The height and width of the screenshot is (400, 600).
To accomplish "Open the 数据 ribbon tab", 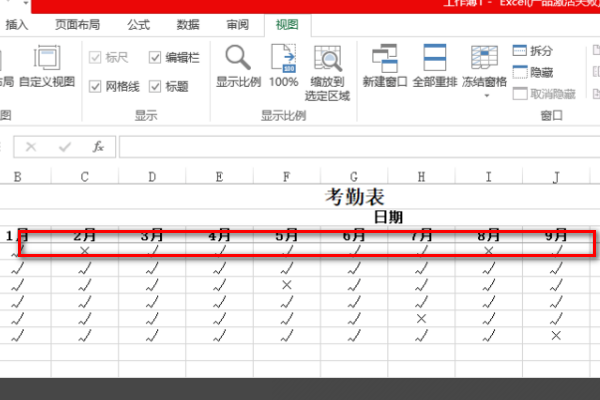I will (x=188, y=25).
